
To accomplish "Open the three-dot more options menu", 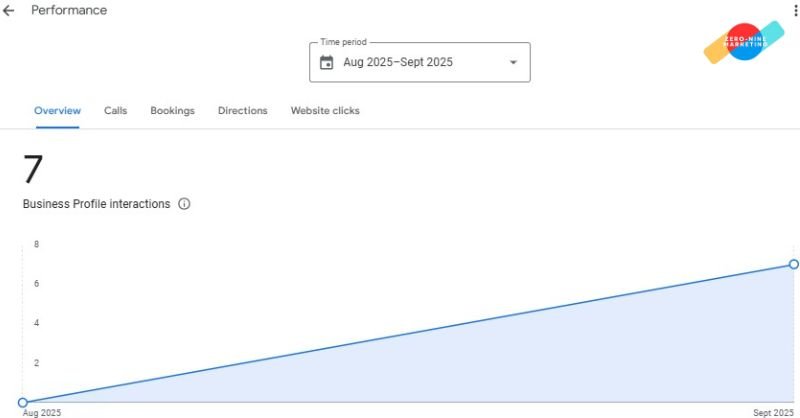I will tap(794, 10).
